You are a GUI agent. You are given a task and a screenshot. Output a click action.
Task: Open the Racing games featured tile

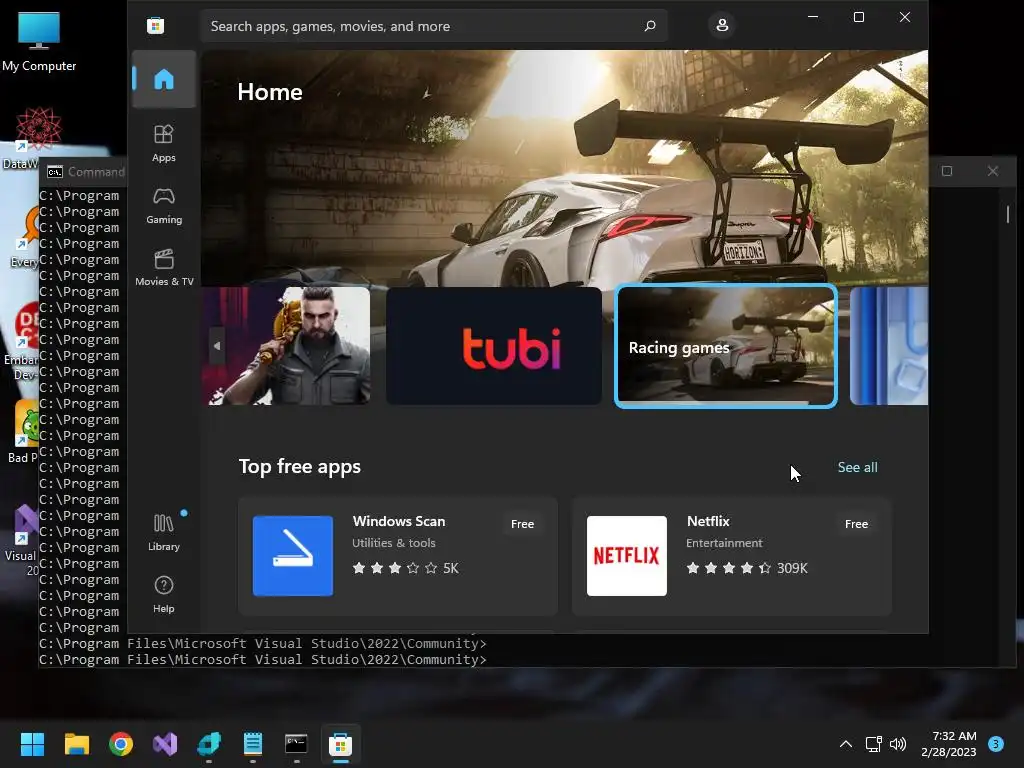tap(726, 346)
